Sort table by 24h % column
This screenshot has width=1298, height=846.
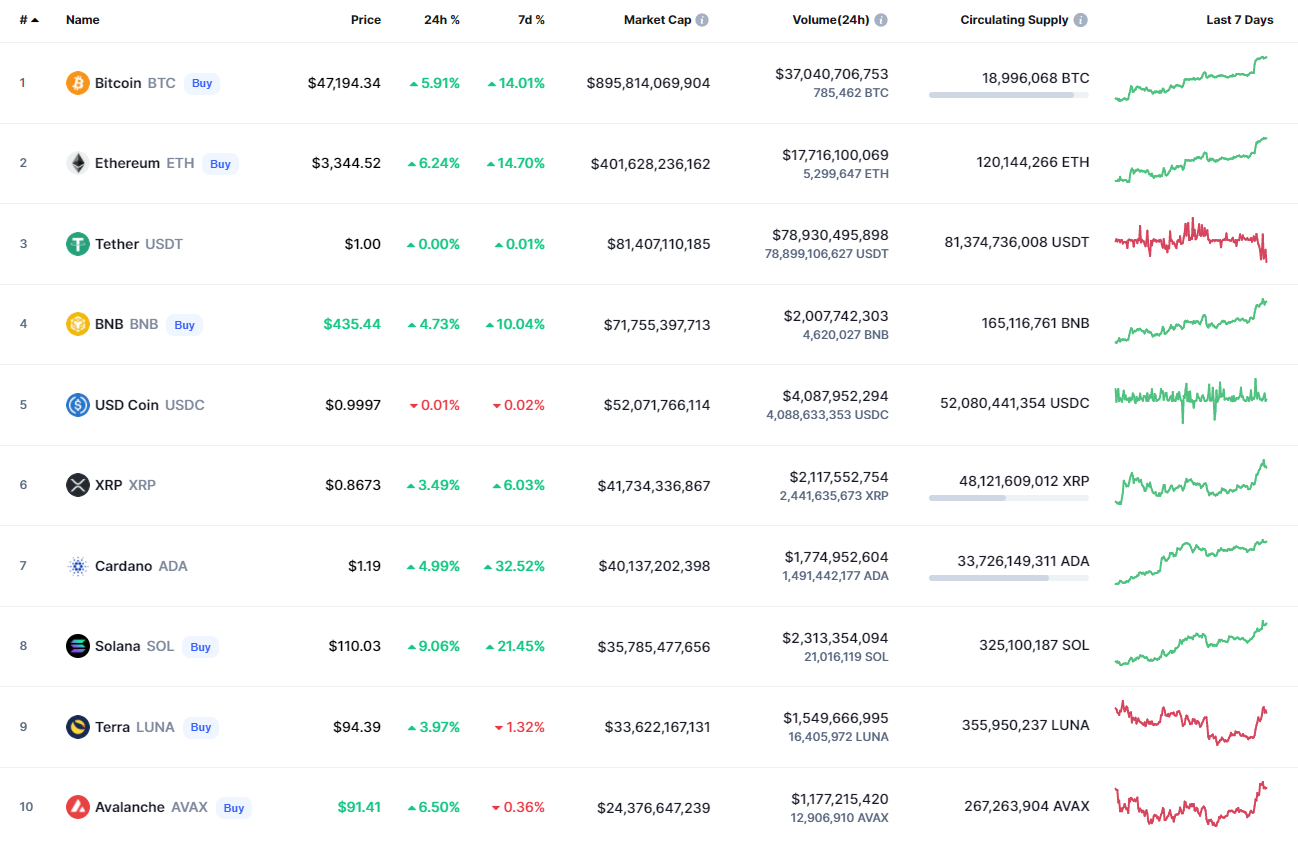441,20
